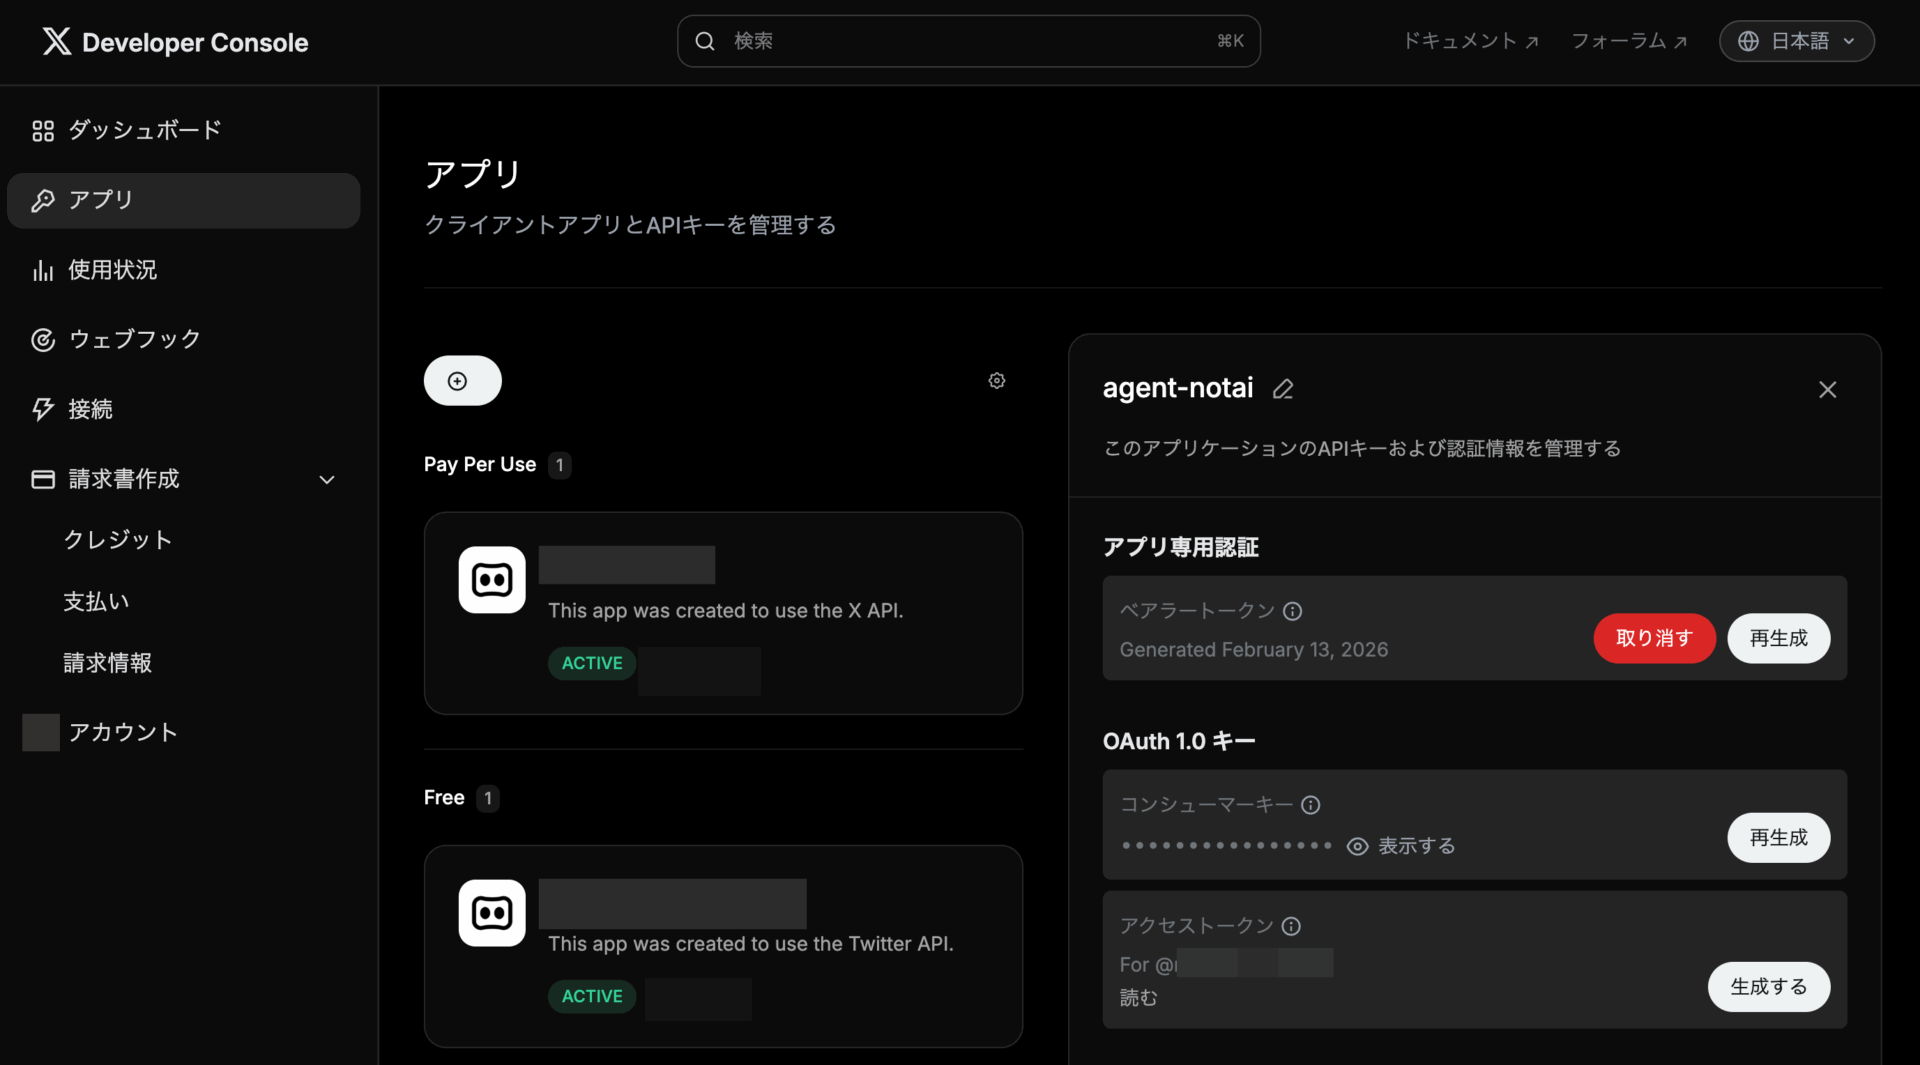This screenshot has height=1065, width=1920.
Task: Click the pencil icon to rename agent-notai
Action: point(1283,389)
